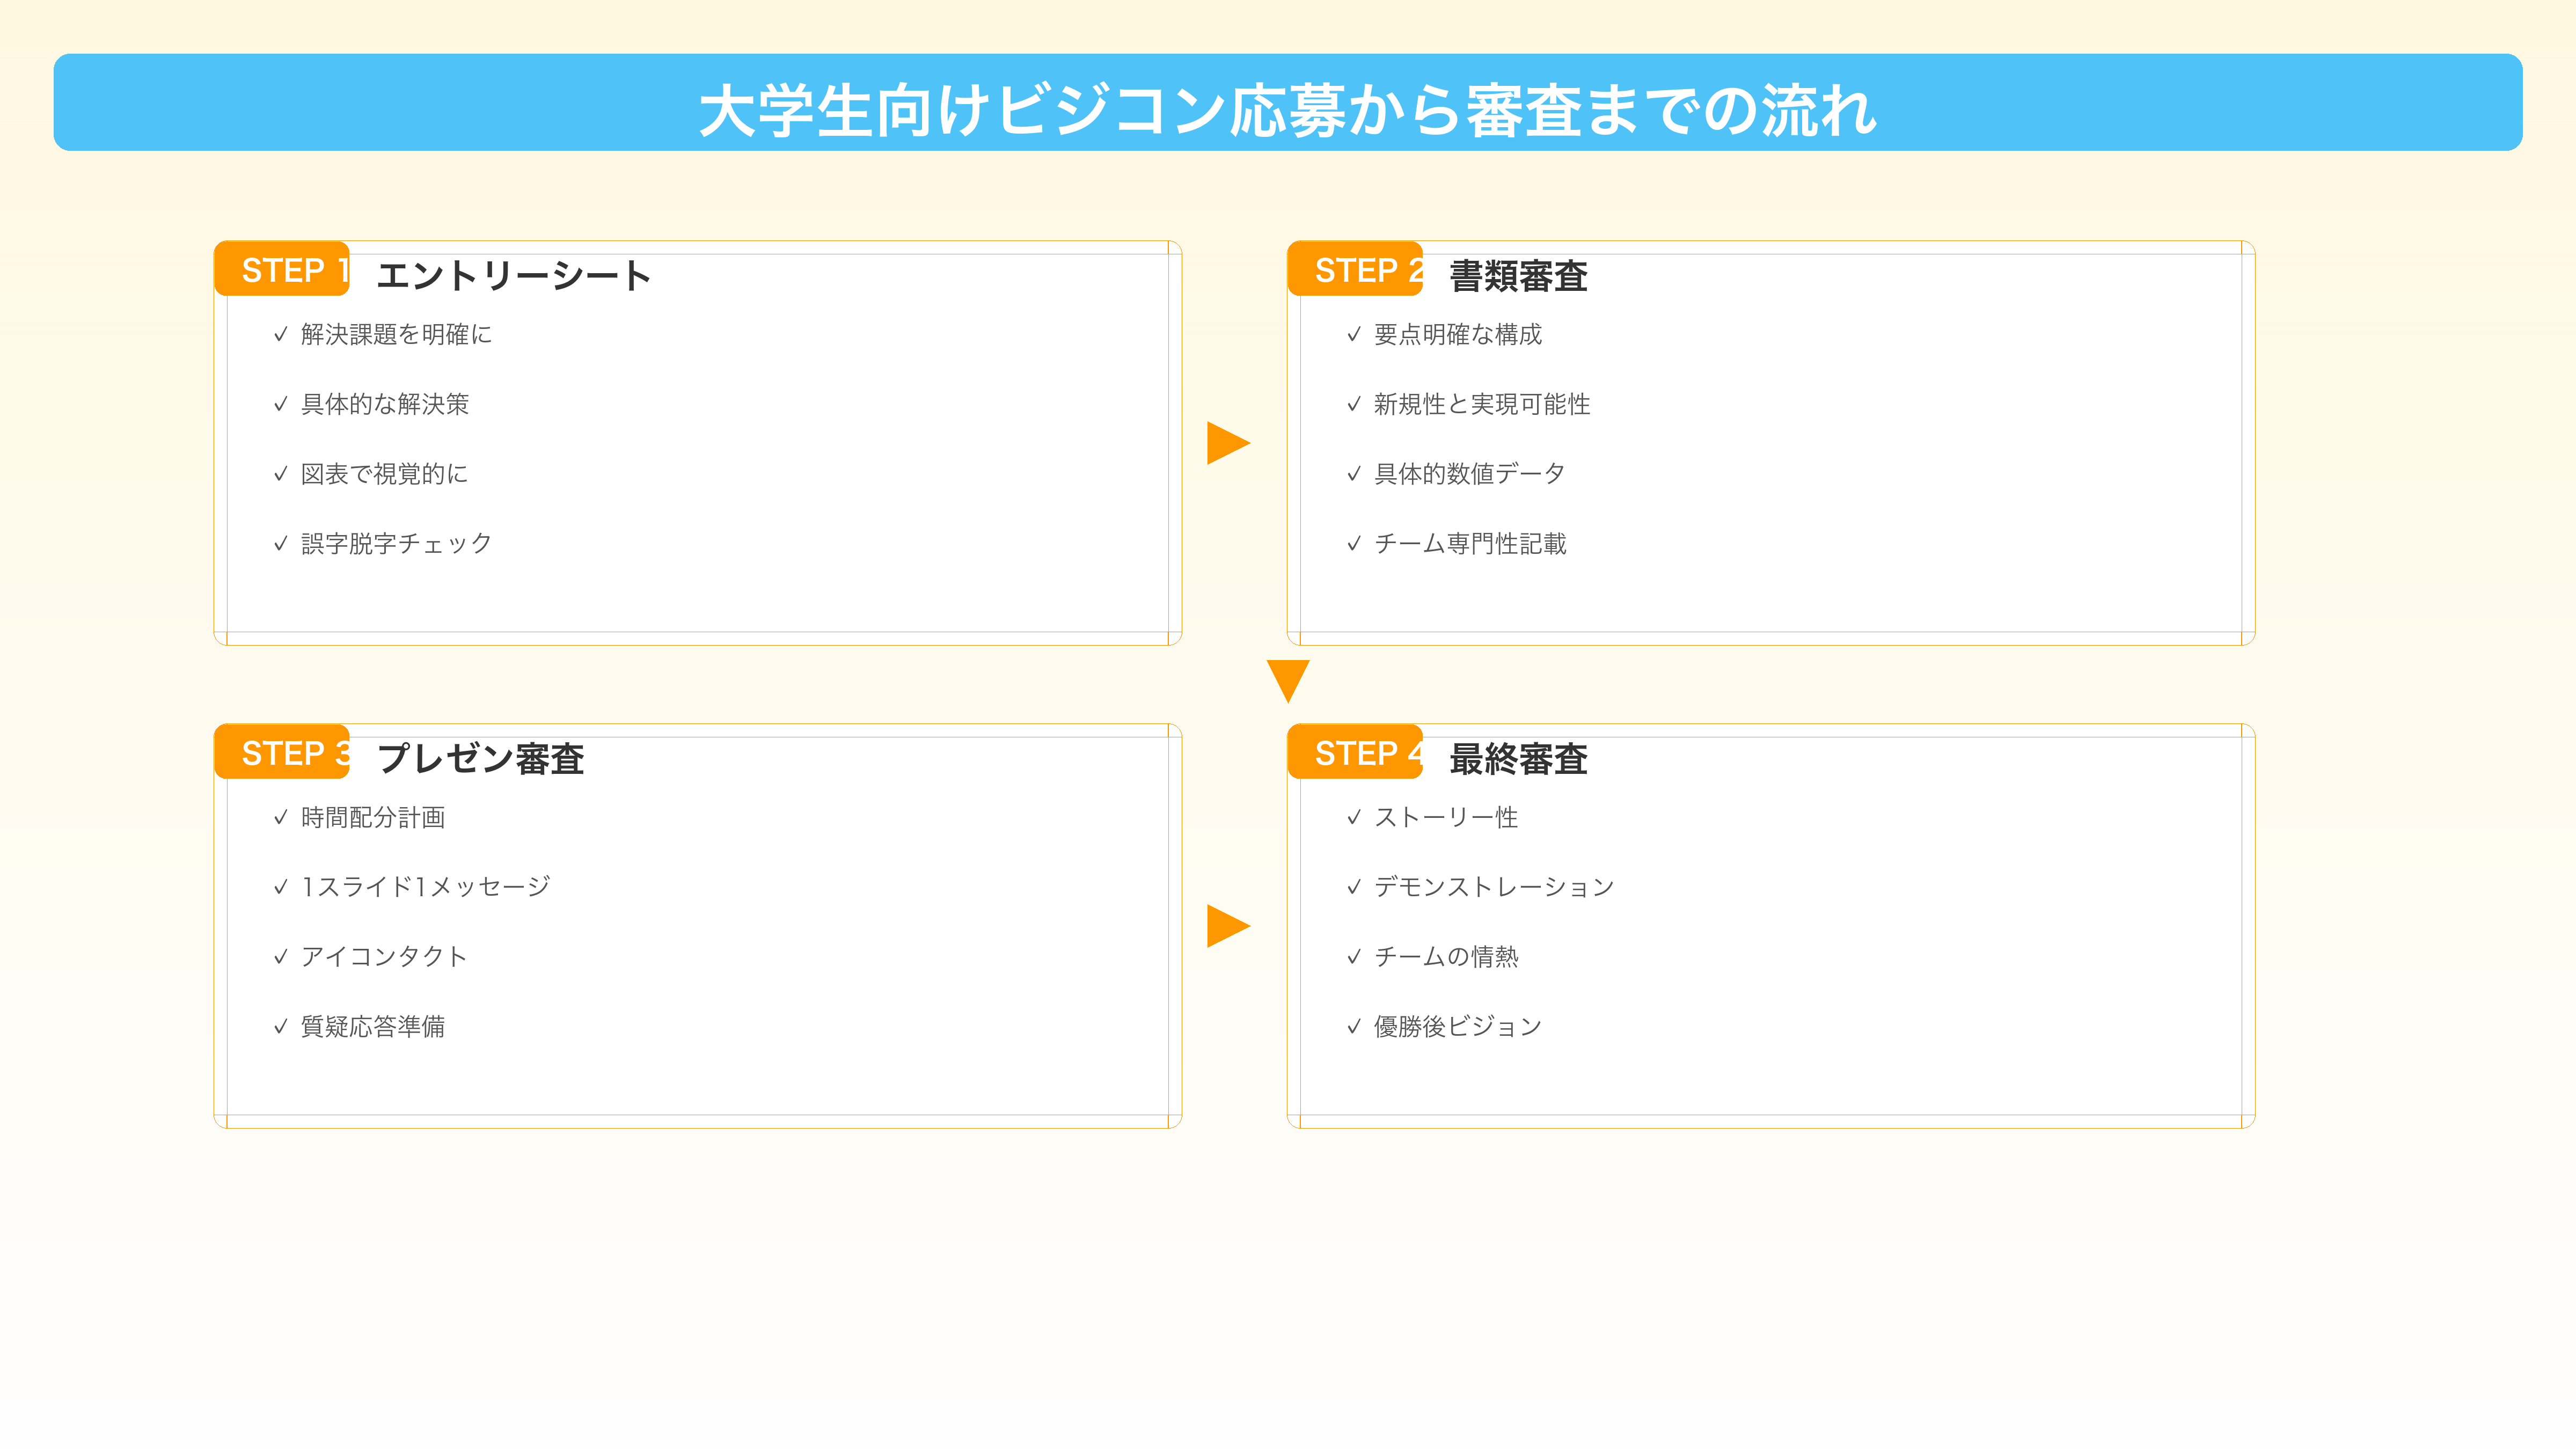
Task: Click the checkmark beside ストーリー性
Action: [1354, 818]
